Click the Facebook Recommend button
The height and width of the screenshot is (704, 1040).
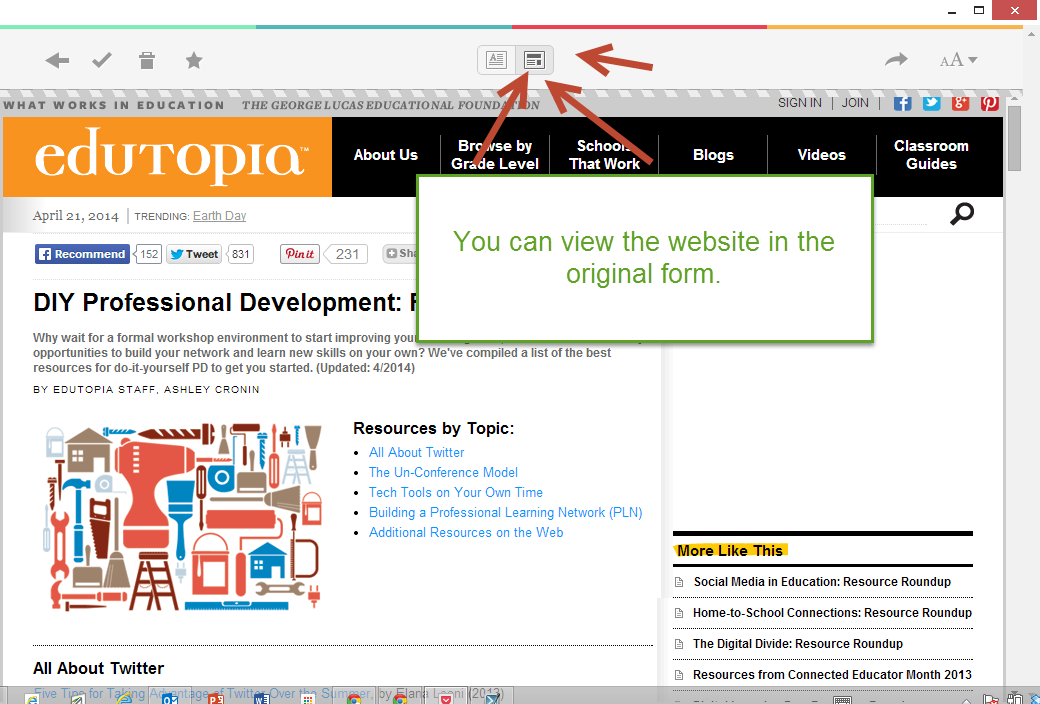point(82,254)
